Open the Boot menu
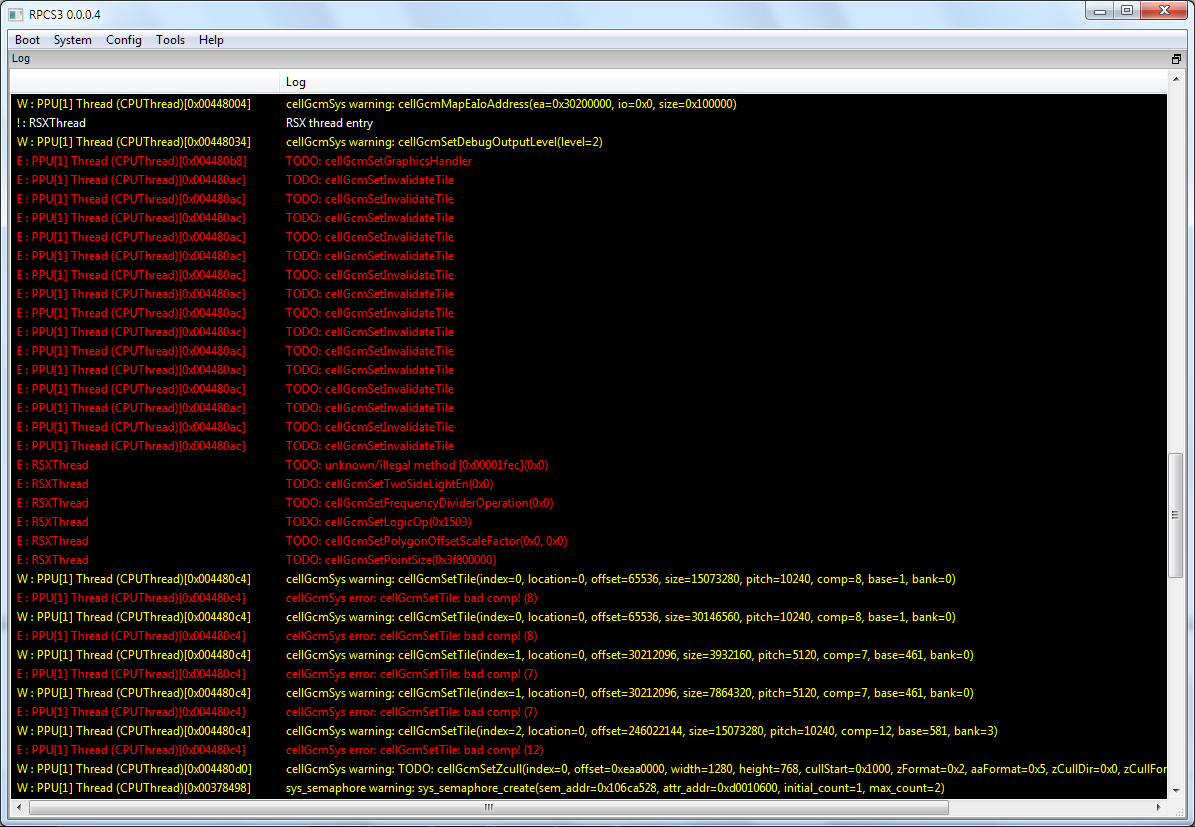Image resolution: width=1195 pixels, height=827 pixels. pyautogui.click(x=27, y=40)
